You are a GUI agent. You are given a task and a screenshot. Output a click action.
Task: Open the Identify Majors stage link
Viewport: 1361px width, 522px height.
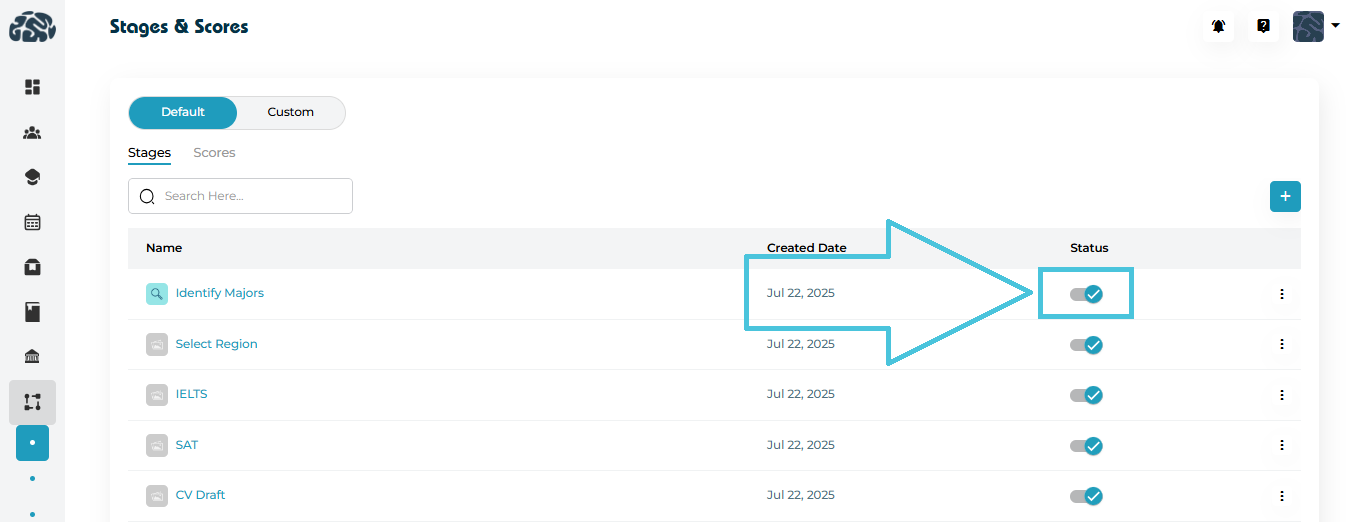[x=219, y=293]
